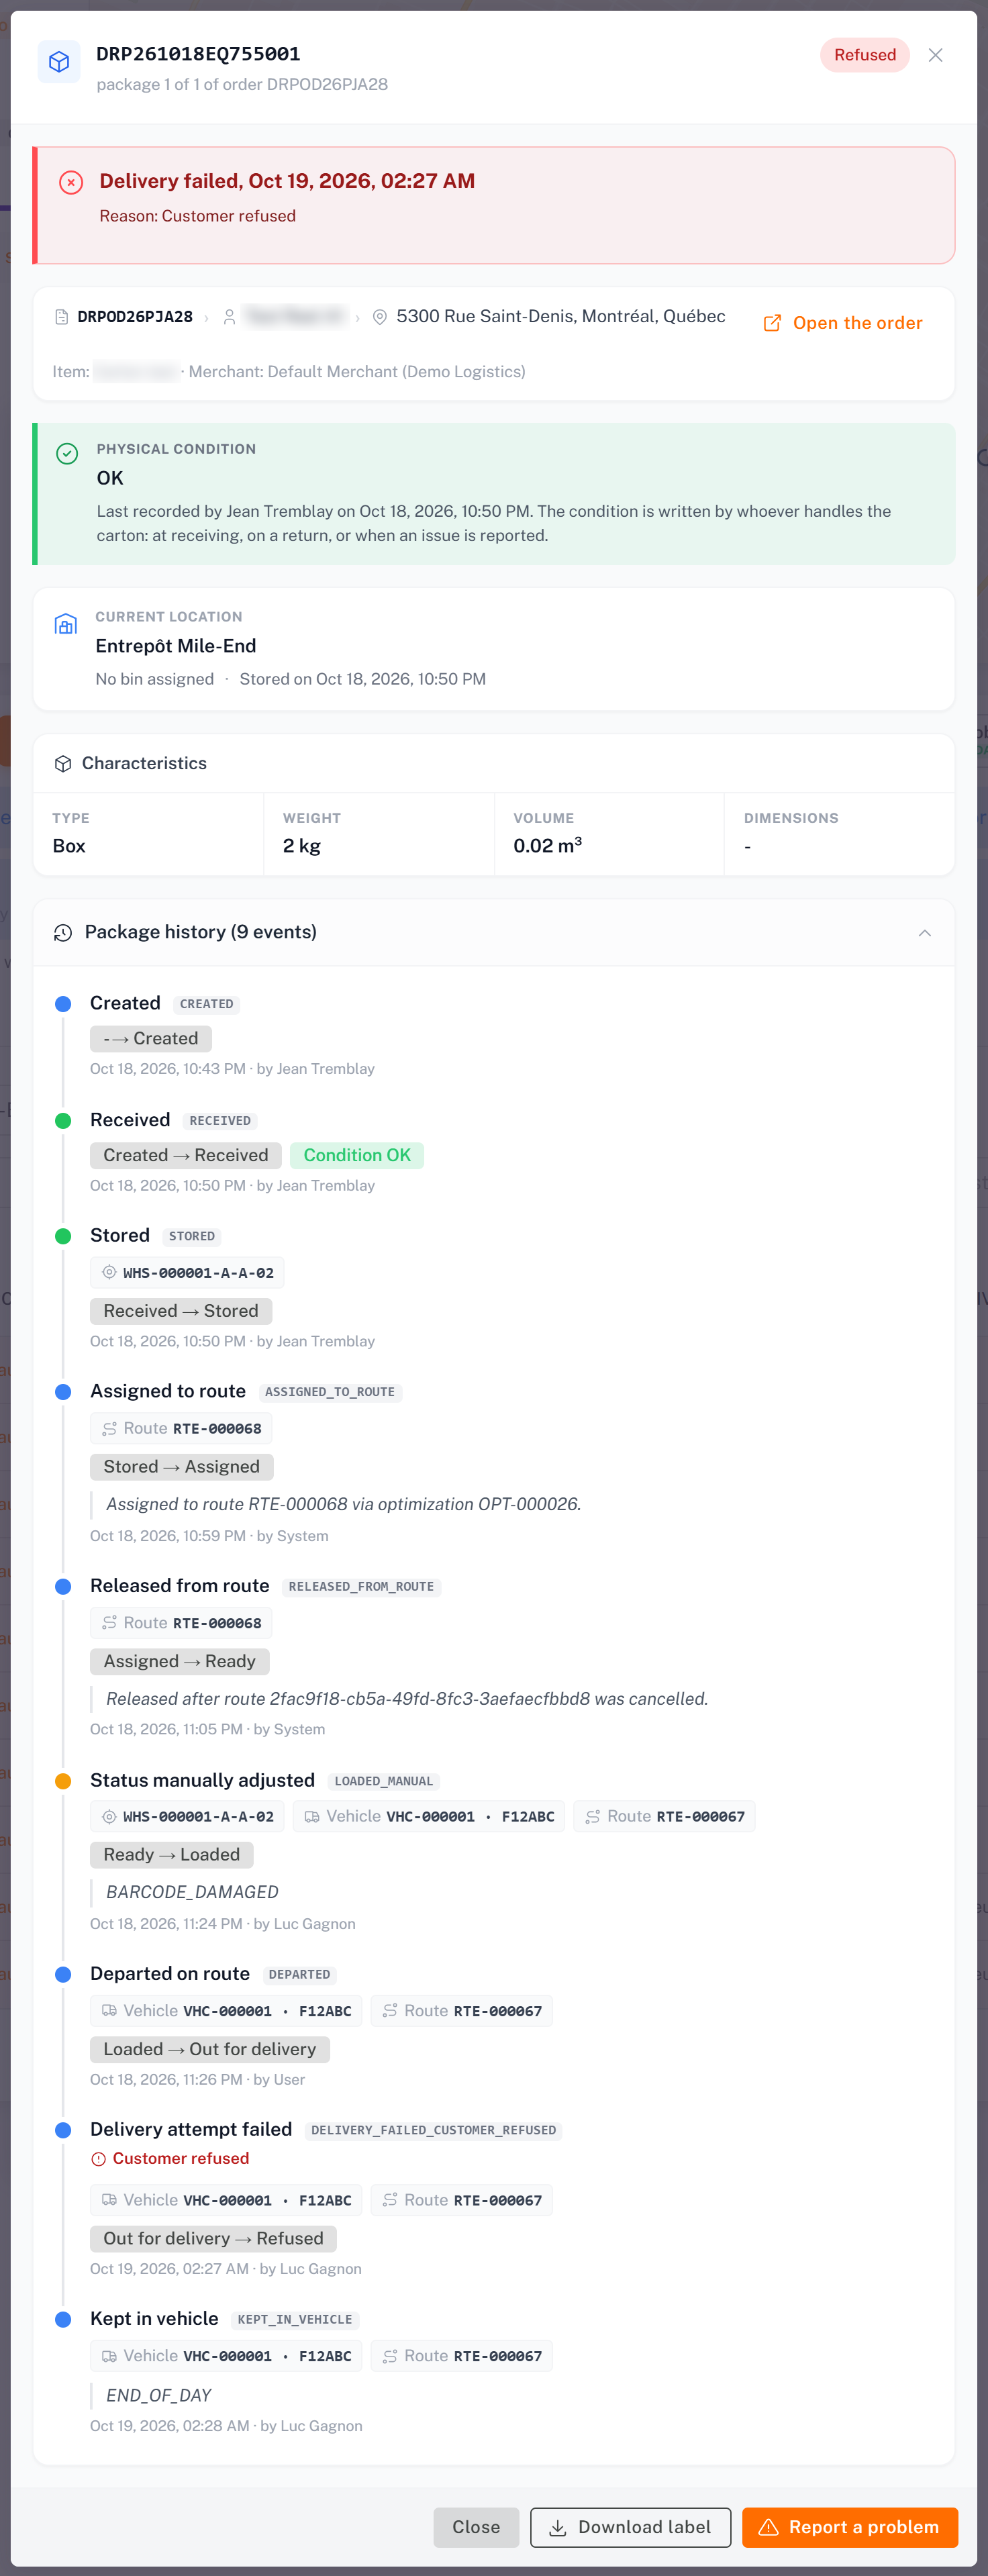Image resolution: width=988 pixels, height=2576 pixels.
Task: Click the package cube icon beside the tracking number
Action: click(x=59, y=62)
